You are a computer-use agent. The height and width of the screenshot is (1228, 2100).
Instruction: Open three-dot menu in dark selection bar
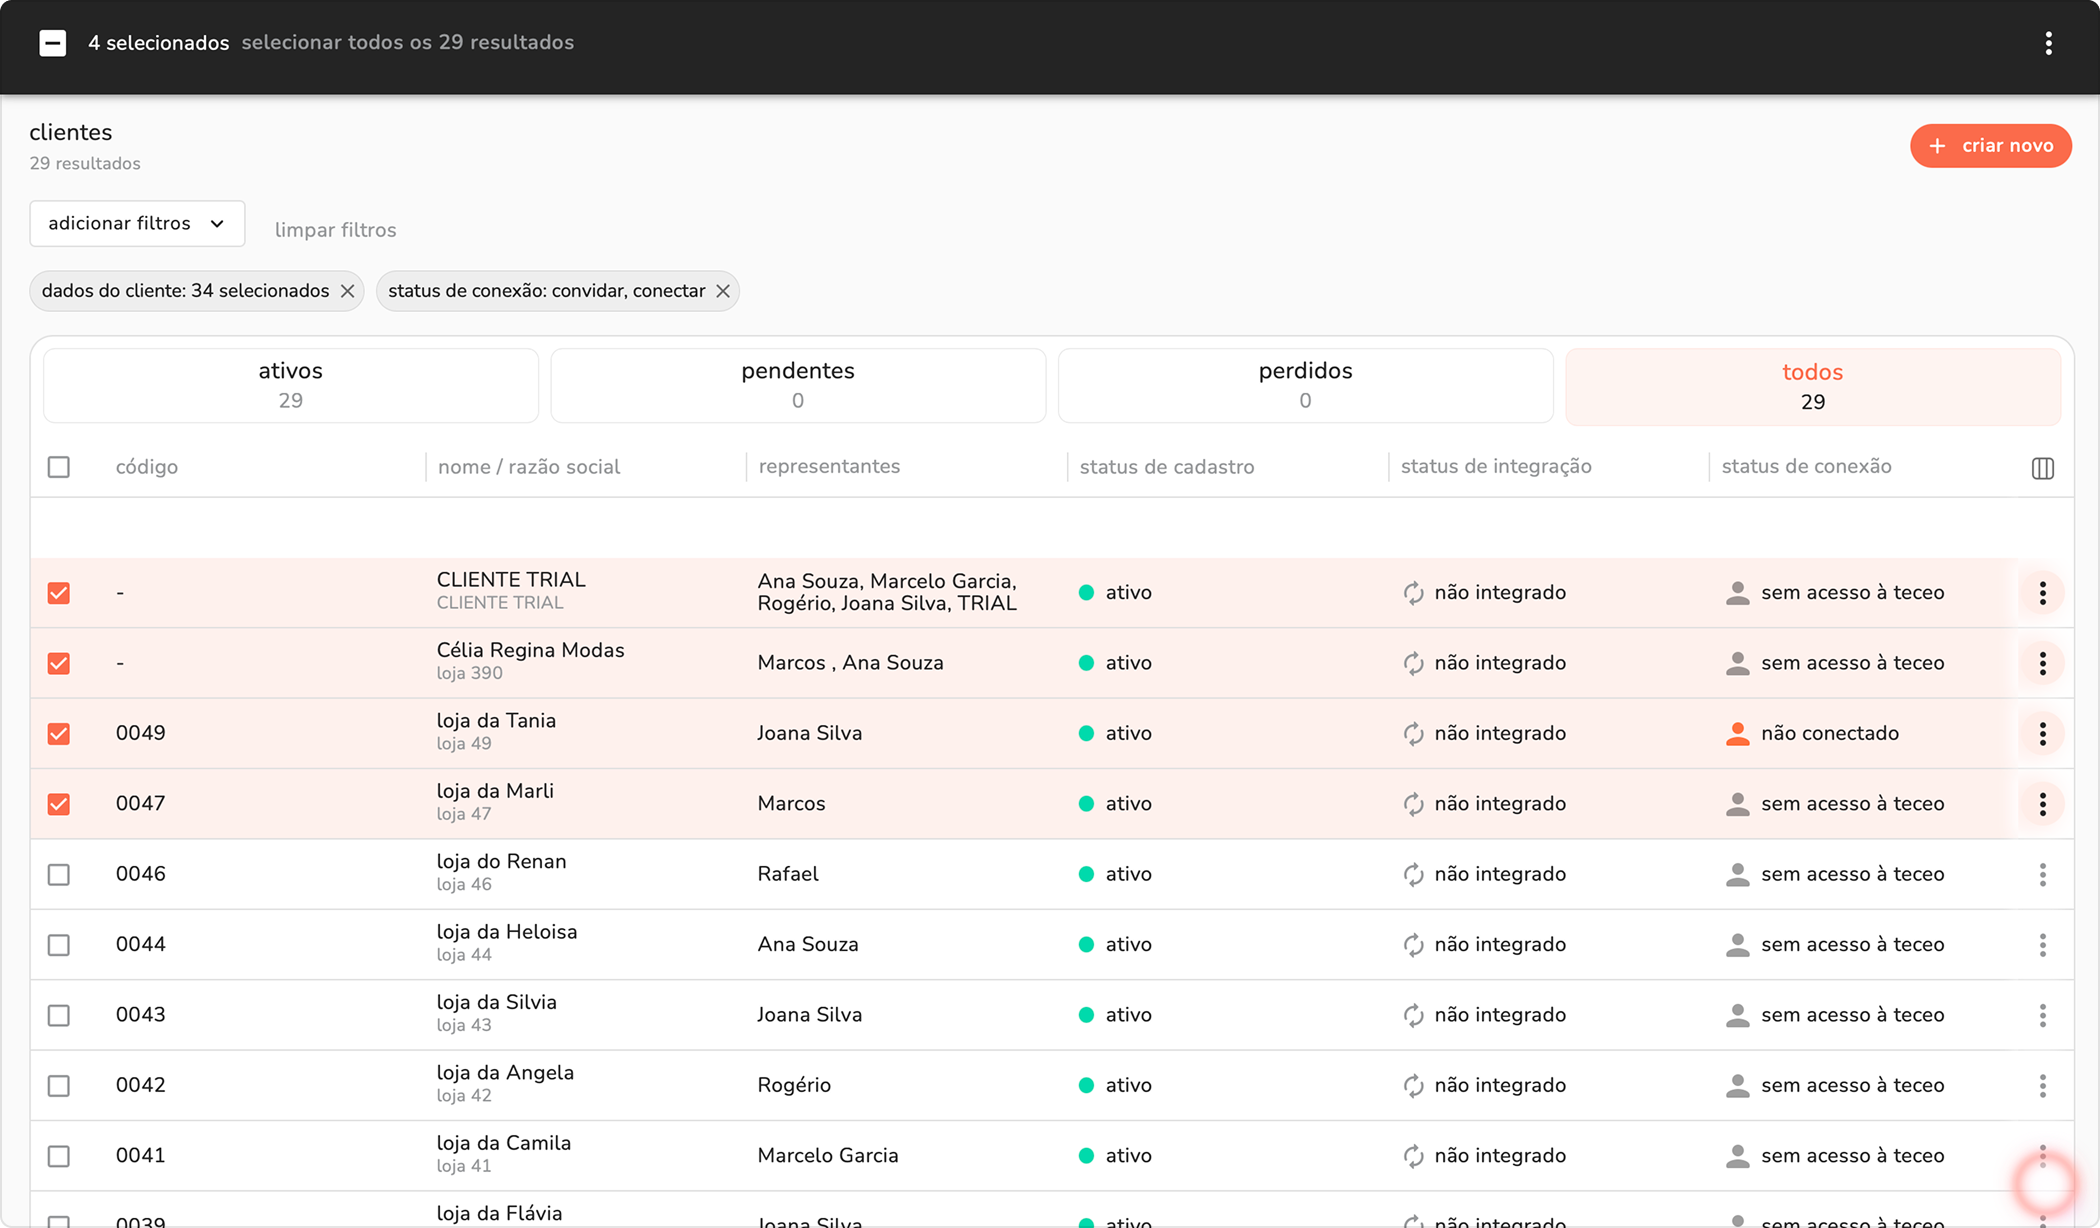click(x=2048, y=43)
